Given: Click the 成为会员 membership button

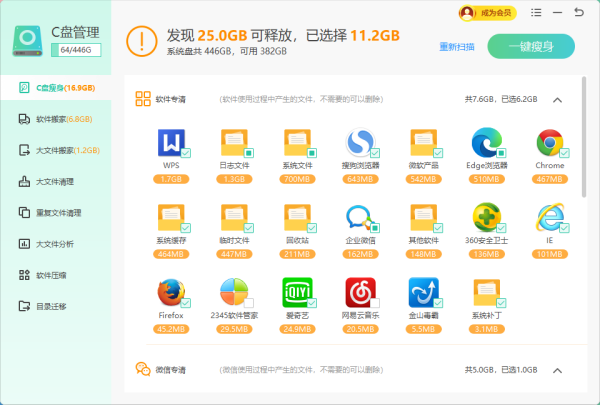Looking at the screenshot, I should 488,13.
